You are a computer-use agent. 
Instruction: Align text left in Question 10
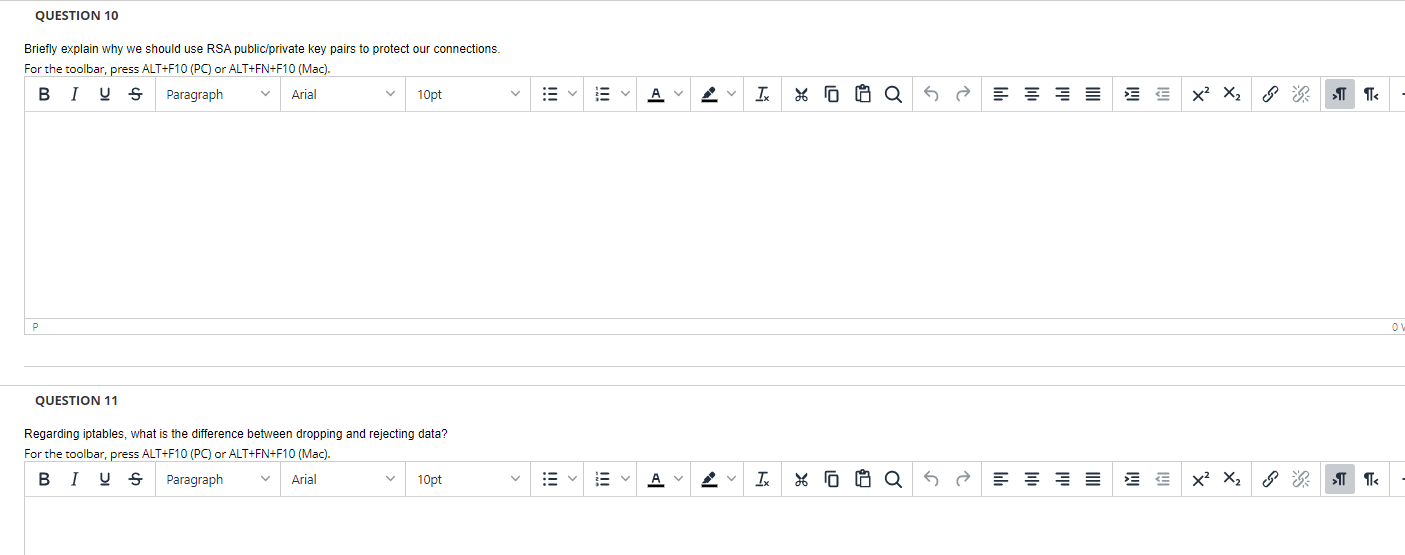coord(1001,94)
